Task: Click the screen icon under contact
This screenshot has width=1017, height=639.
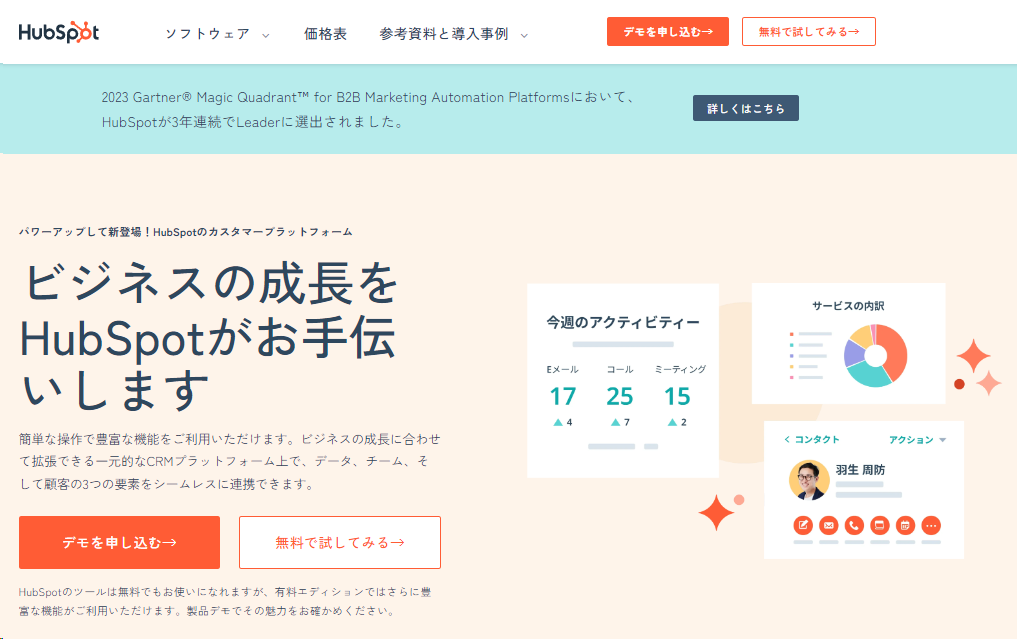Action: (879, 525)
